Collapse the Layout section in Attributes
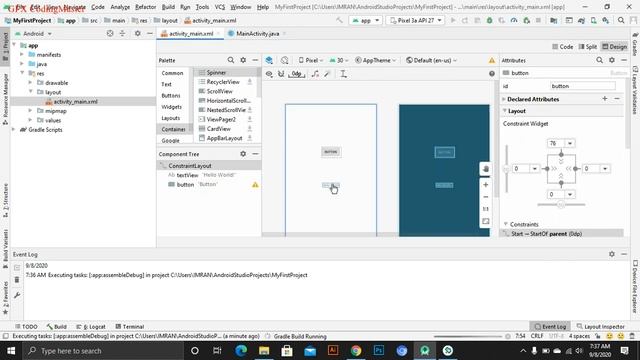The width and height of the screenshot is (640, 360). pos(505,111)
